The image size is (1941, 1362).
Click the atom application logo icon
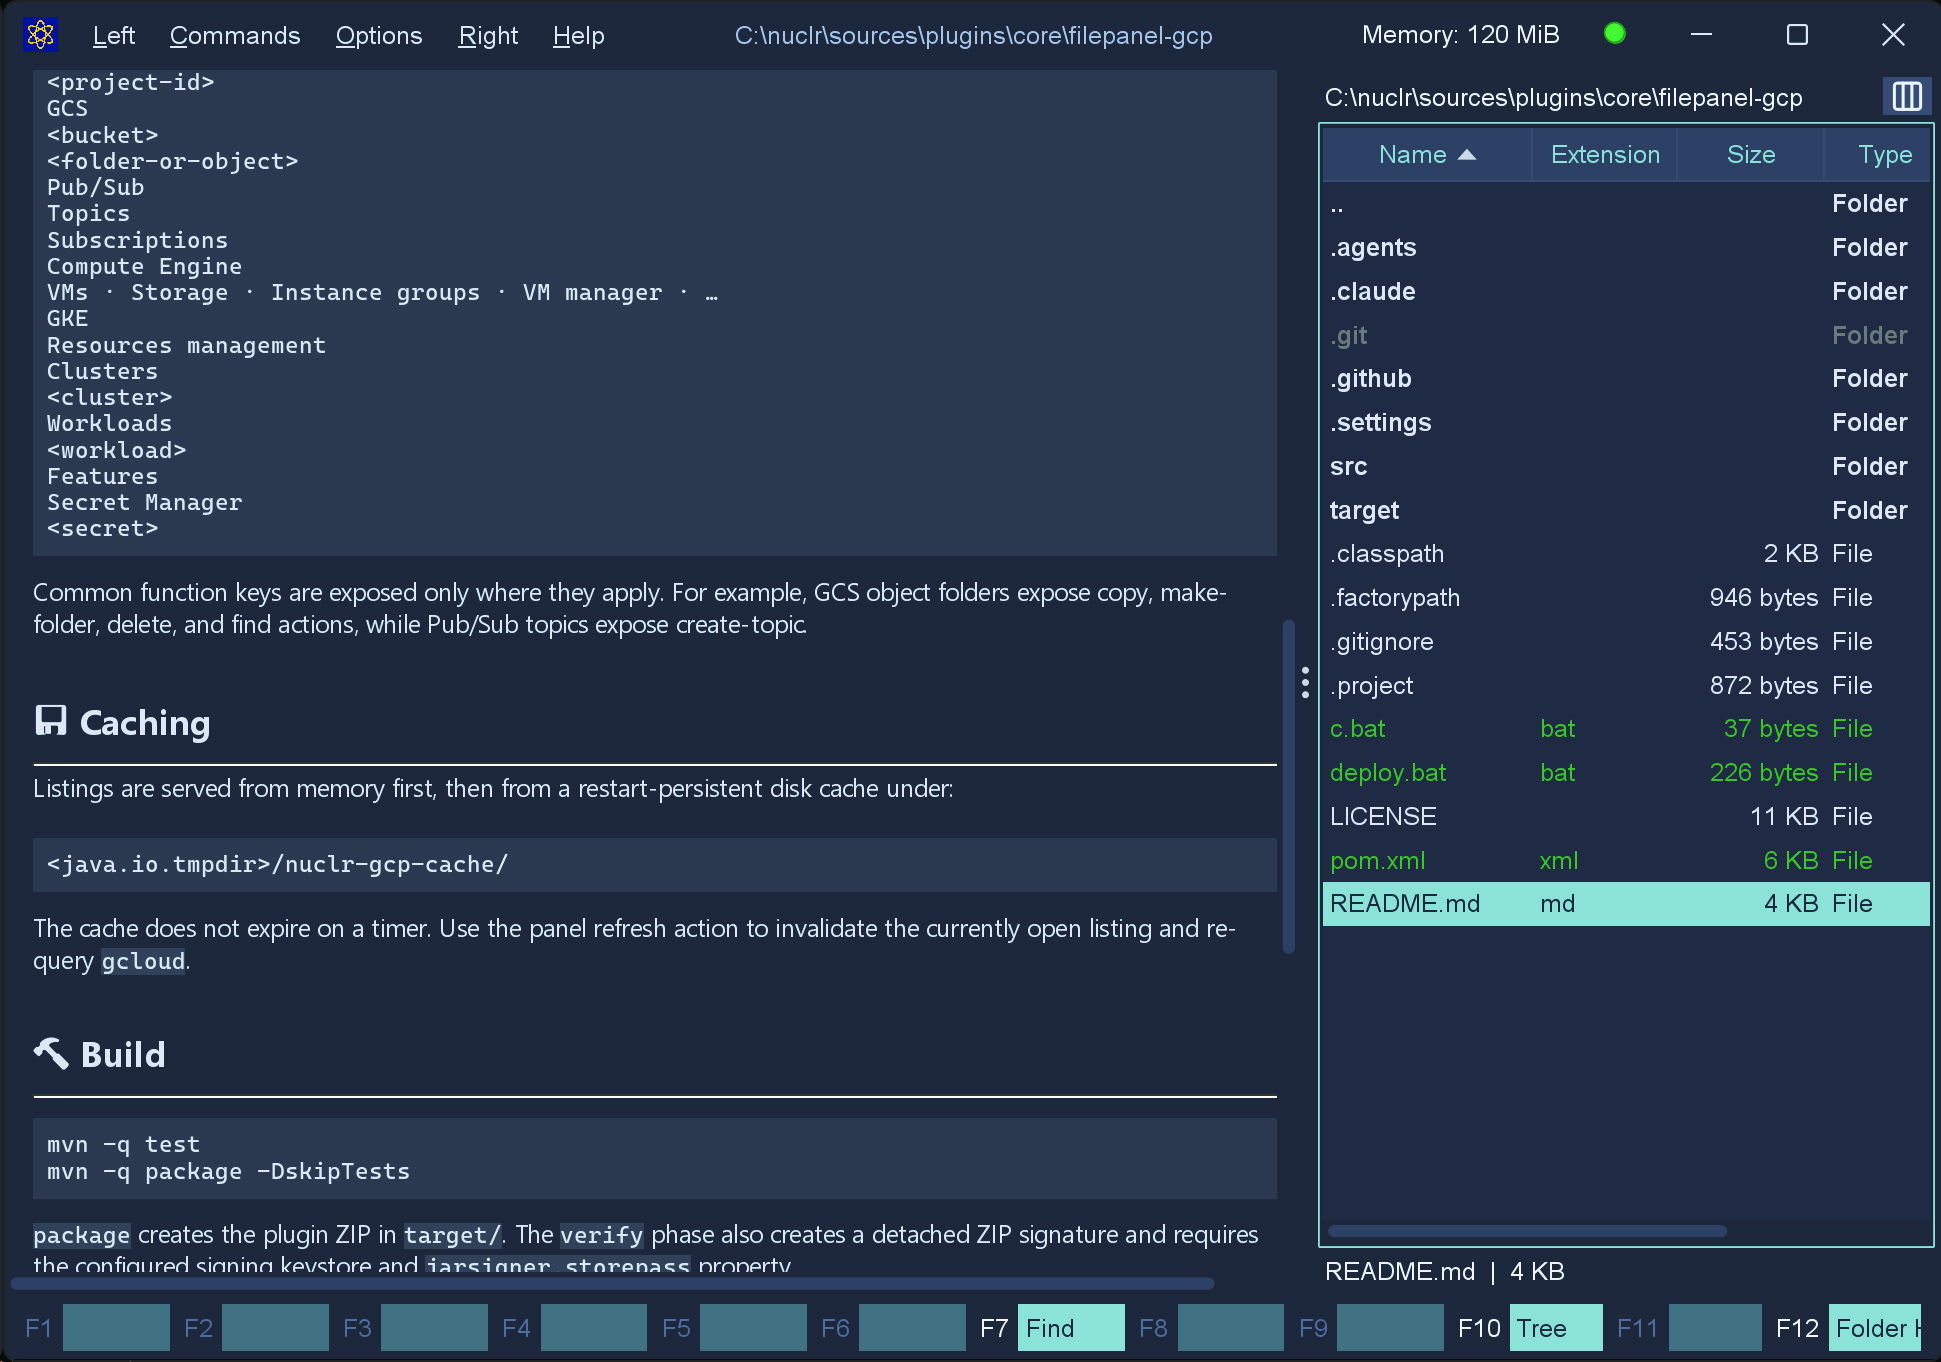41,35
